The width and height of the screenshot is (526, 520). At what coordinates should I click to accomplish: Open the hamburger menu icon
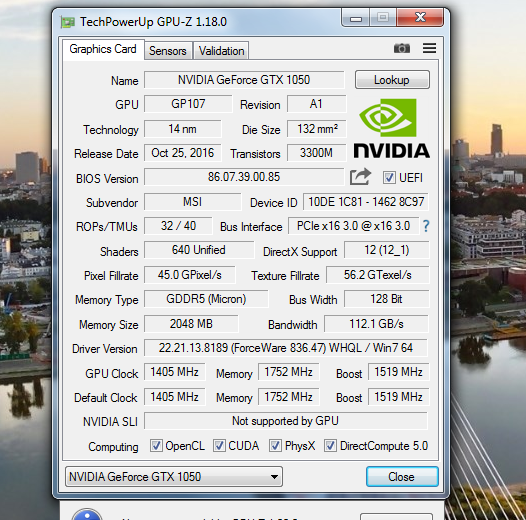(429, 48)
